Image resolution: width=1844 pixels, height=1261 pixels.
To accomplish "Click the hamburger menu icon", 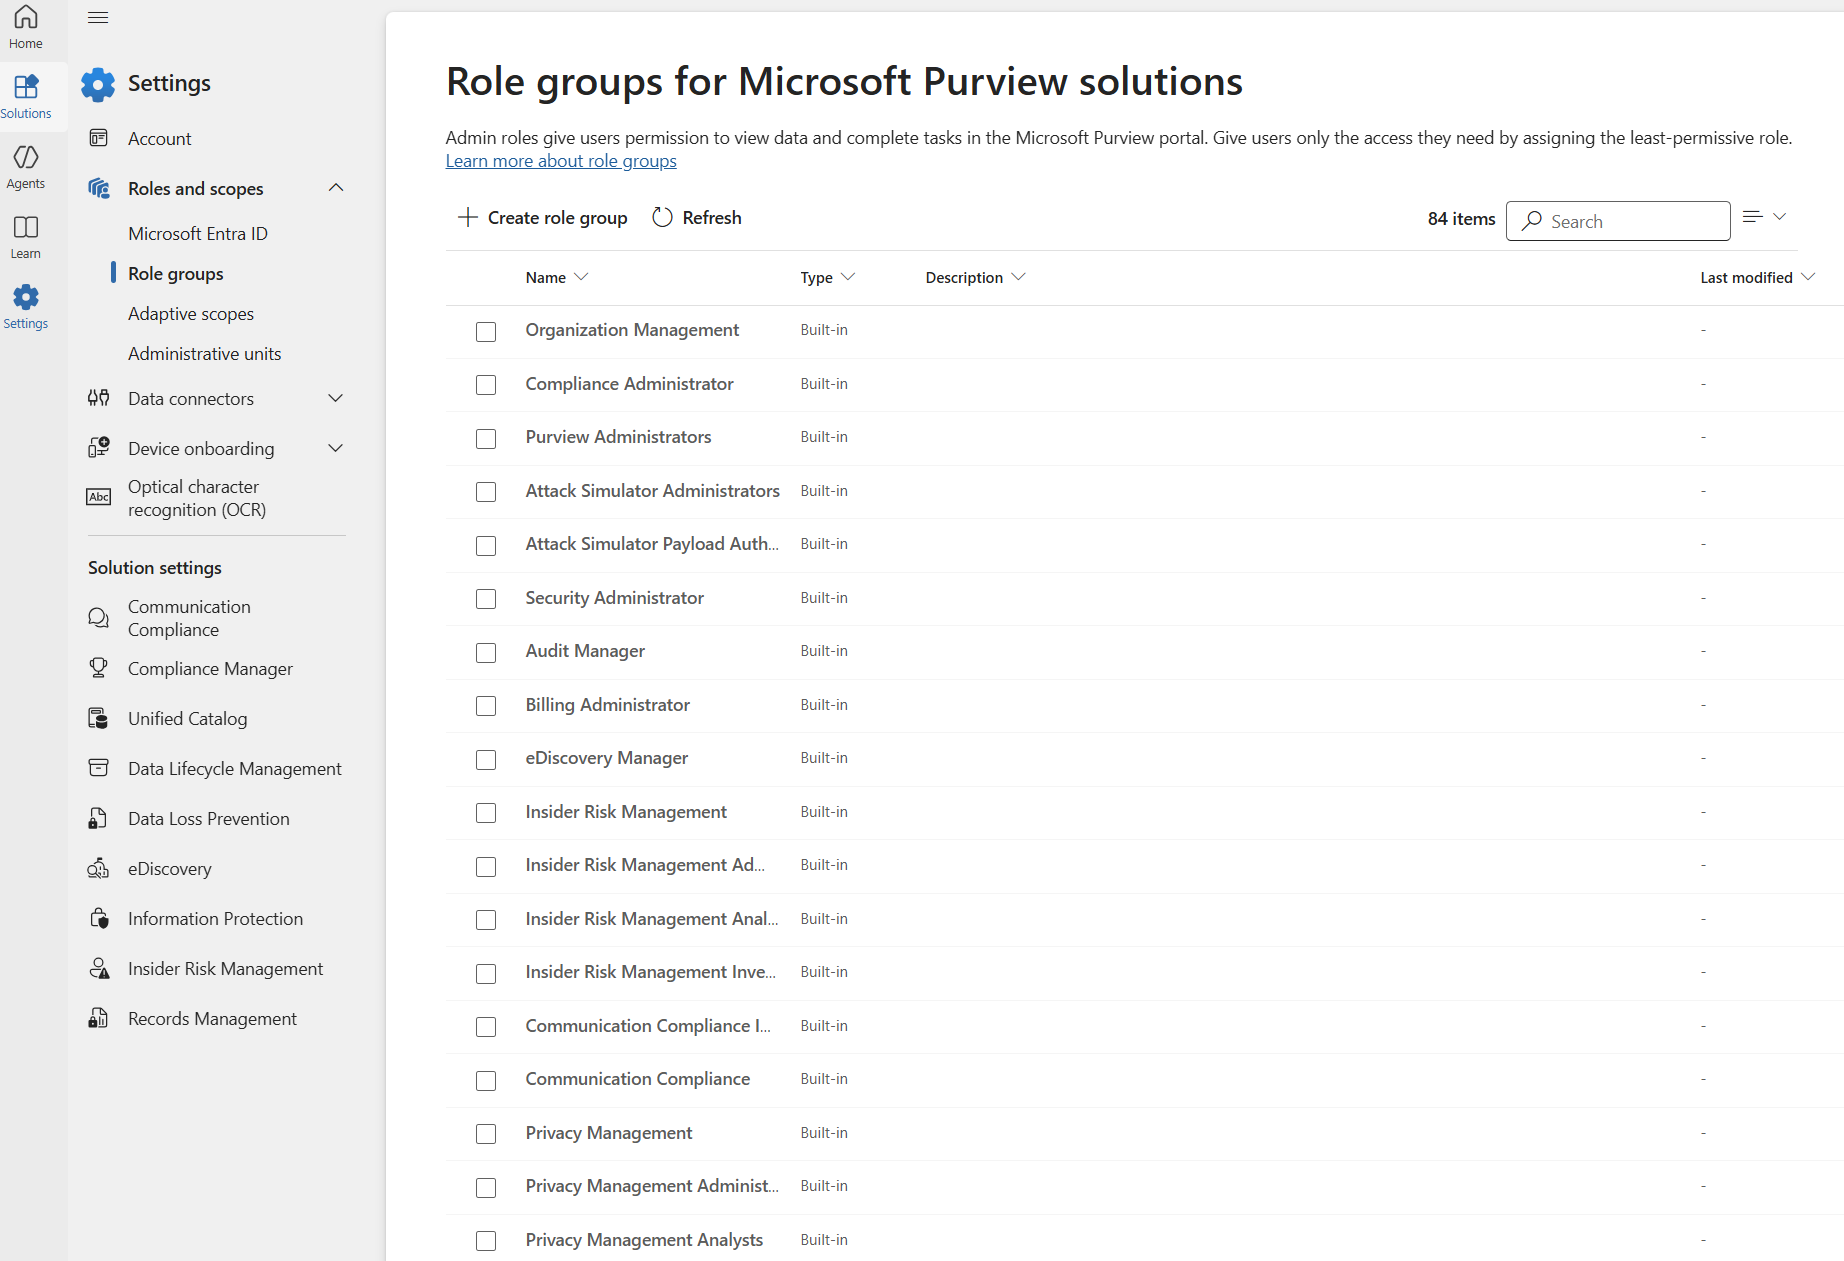I will point(97,17).
